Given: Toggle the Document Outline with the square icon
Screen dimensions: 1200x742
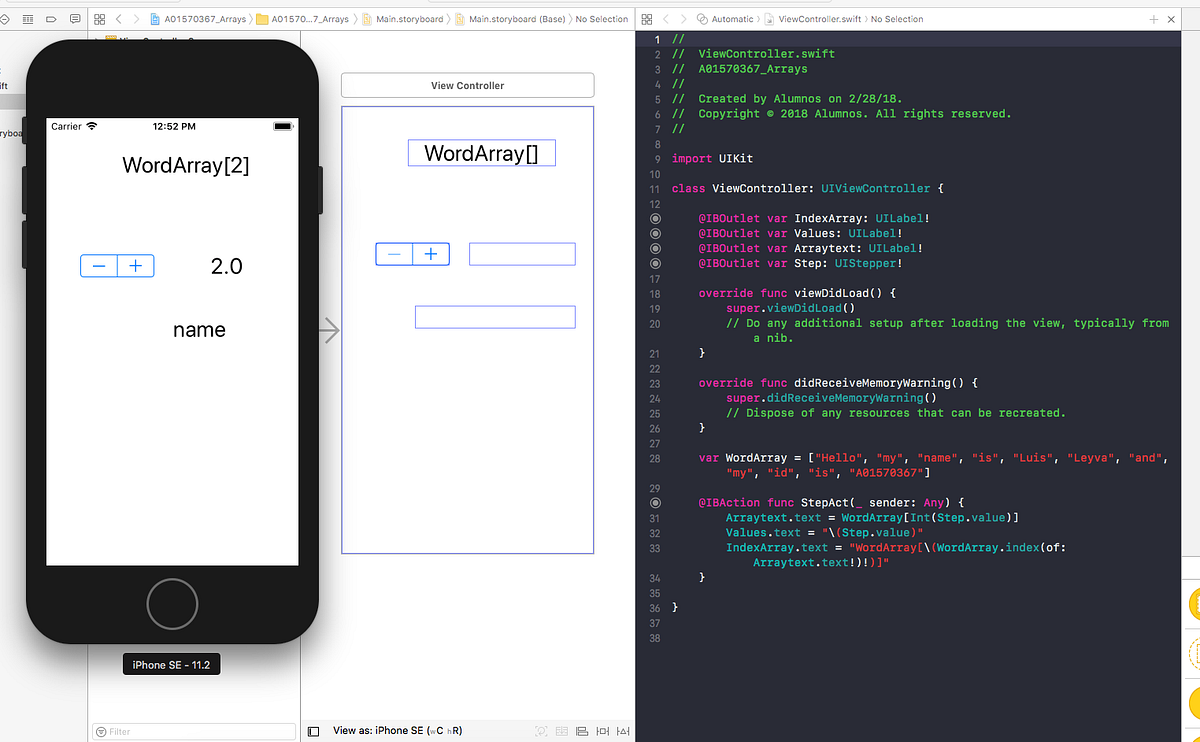Looking at the screenshot, I should 313,731.
